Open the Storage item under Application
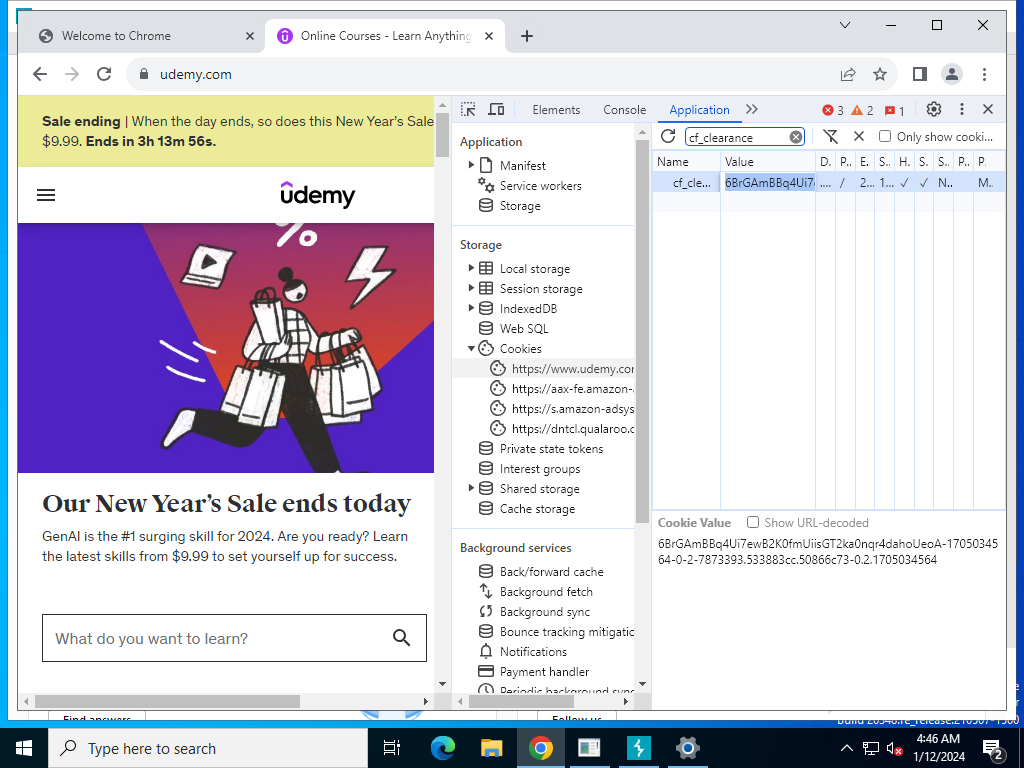 tap(520, 206)
